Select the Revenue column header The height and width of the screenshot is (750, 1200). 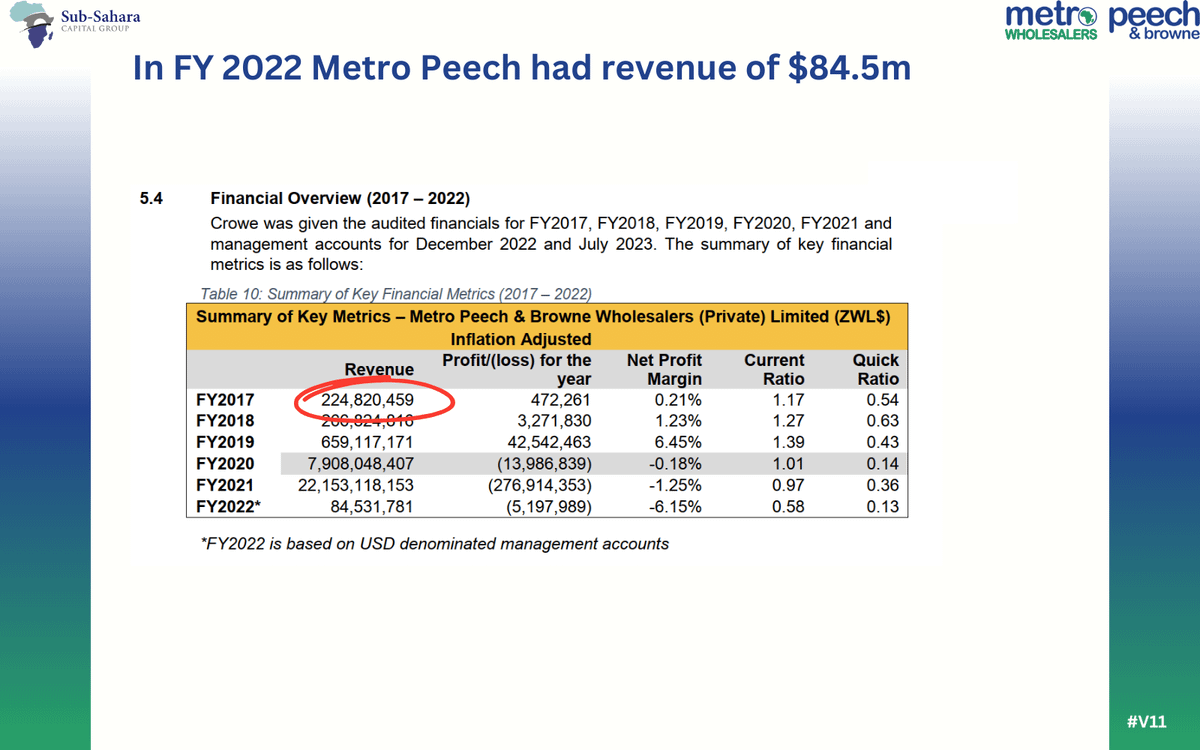(379, 370)
